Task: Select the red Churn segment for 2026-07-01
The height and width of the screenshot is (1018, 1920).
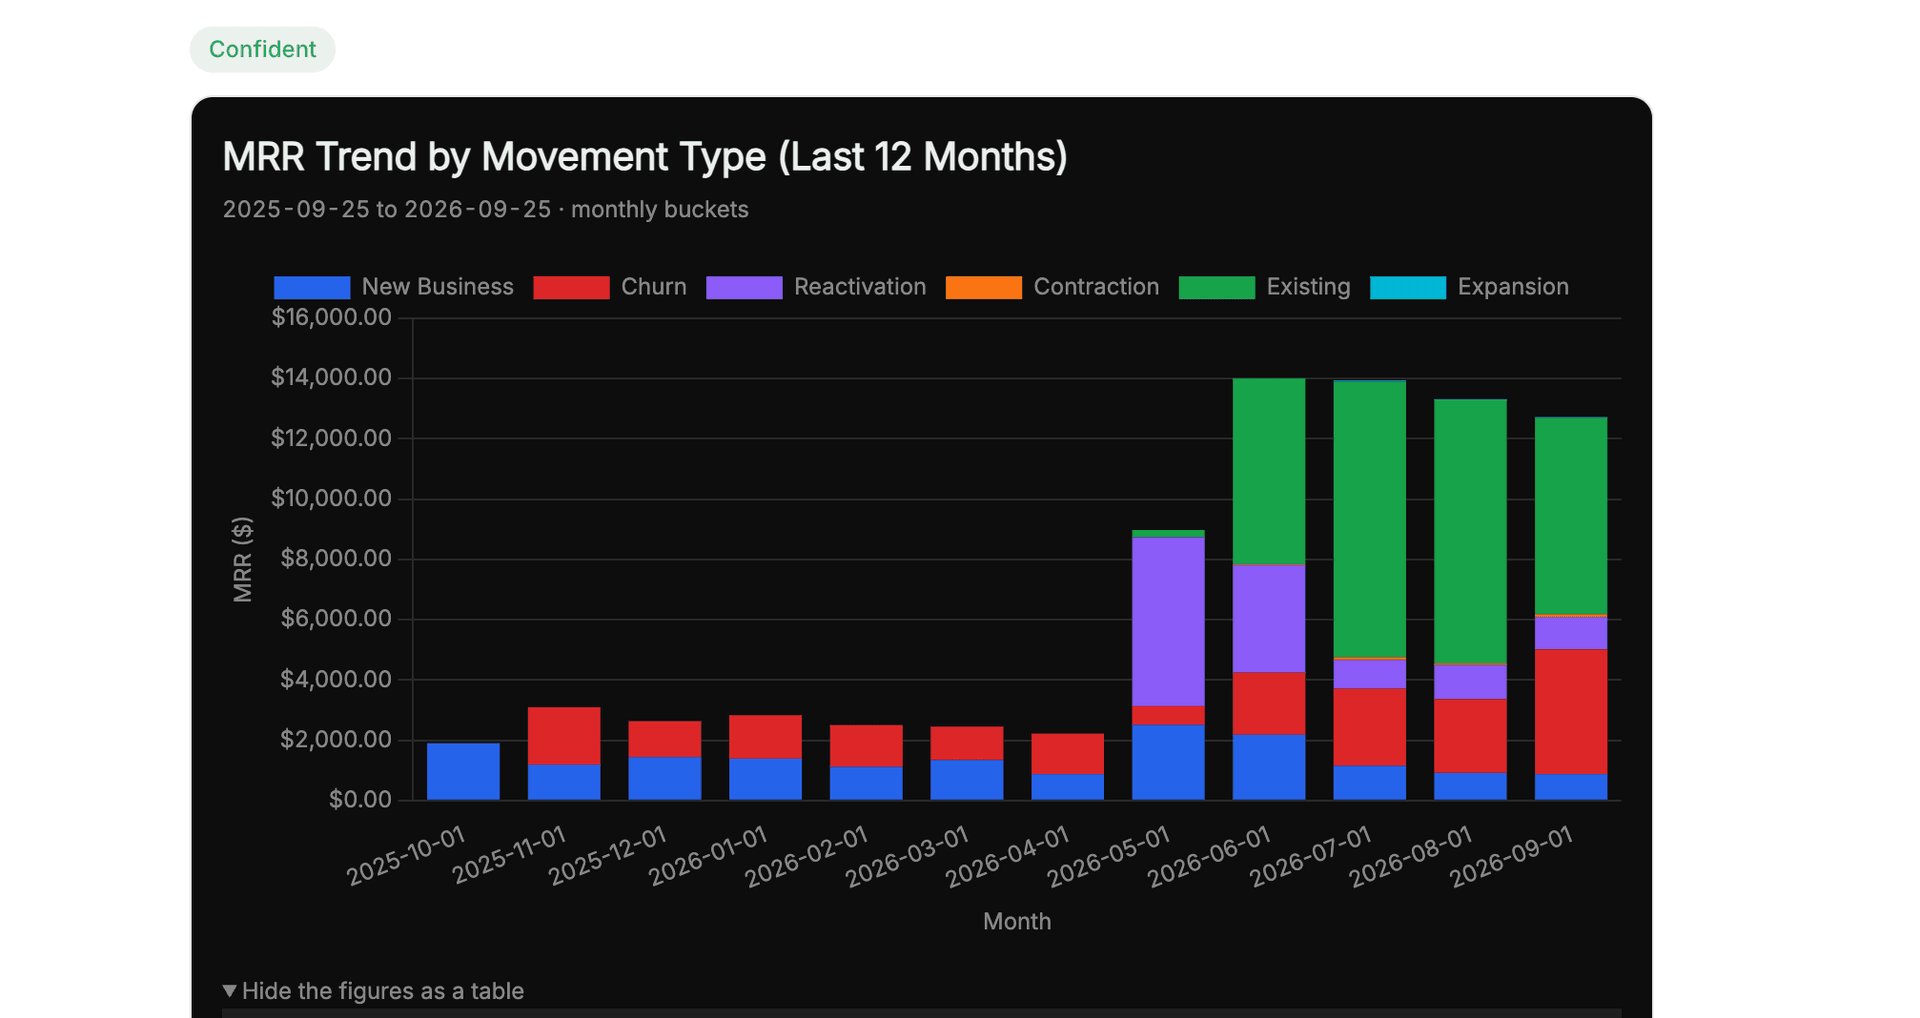Action: pyautogui.click(x=1370, y=727)
